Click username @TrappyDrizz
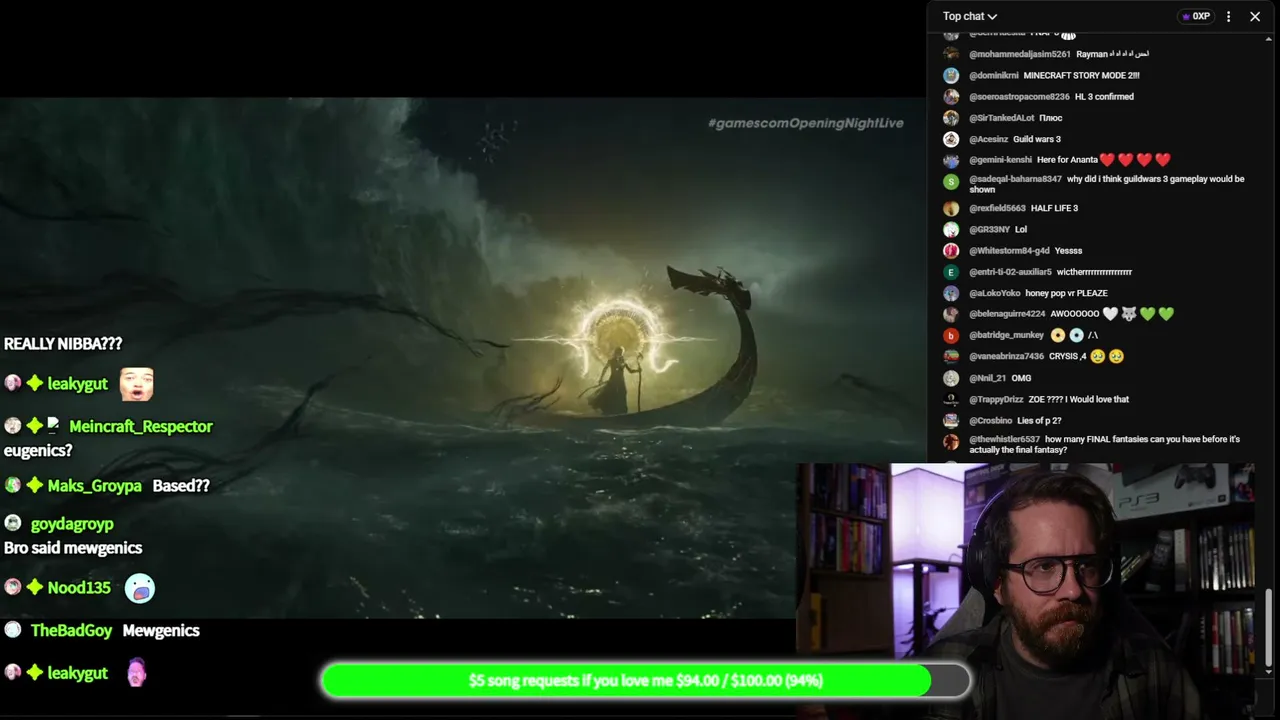The width and height of the screenshot is (1280, 720). (x=996, y=399)
